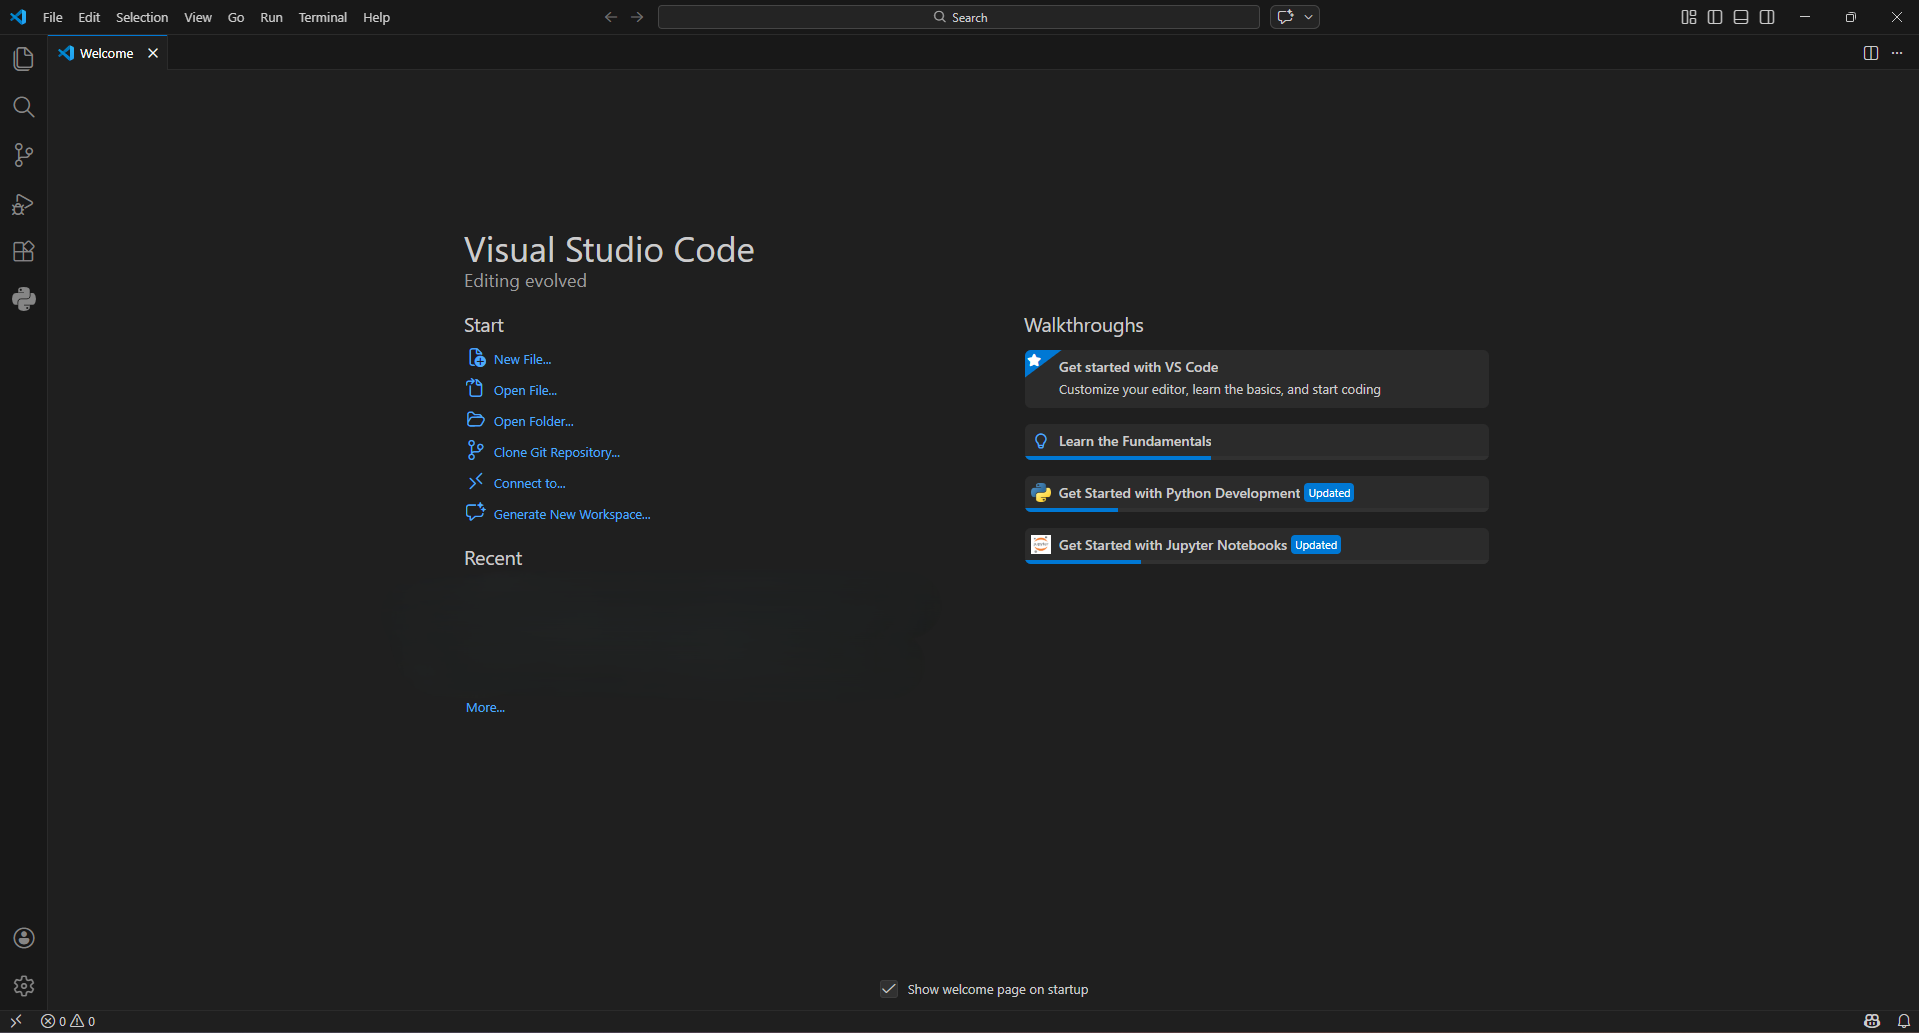Open the Edit menu
The image size is (1919, 1033).
(89, 17)
